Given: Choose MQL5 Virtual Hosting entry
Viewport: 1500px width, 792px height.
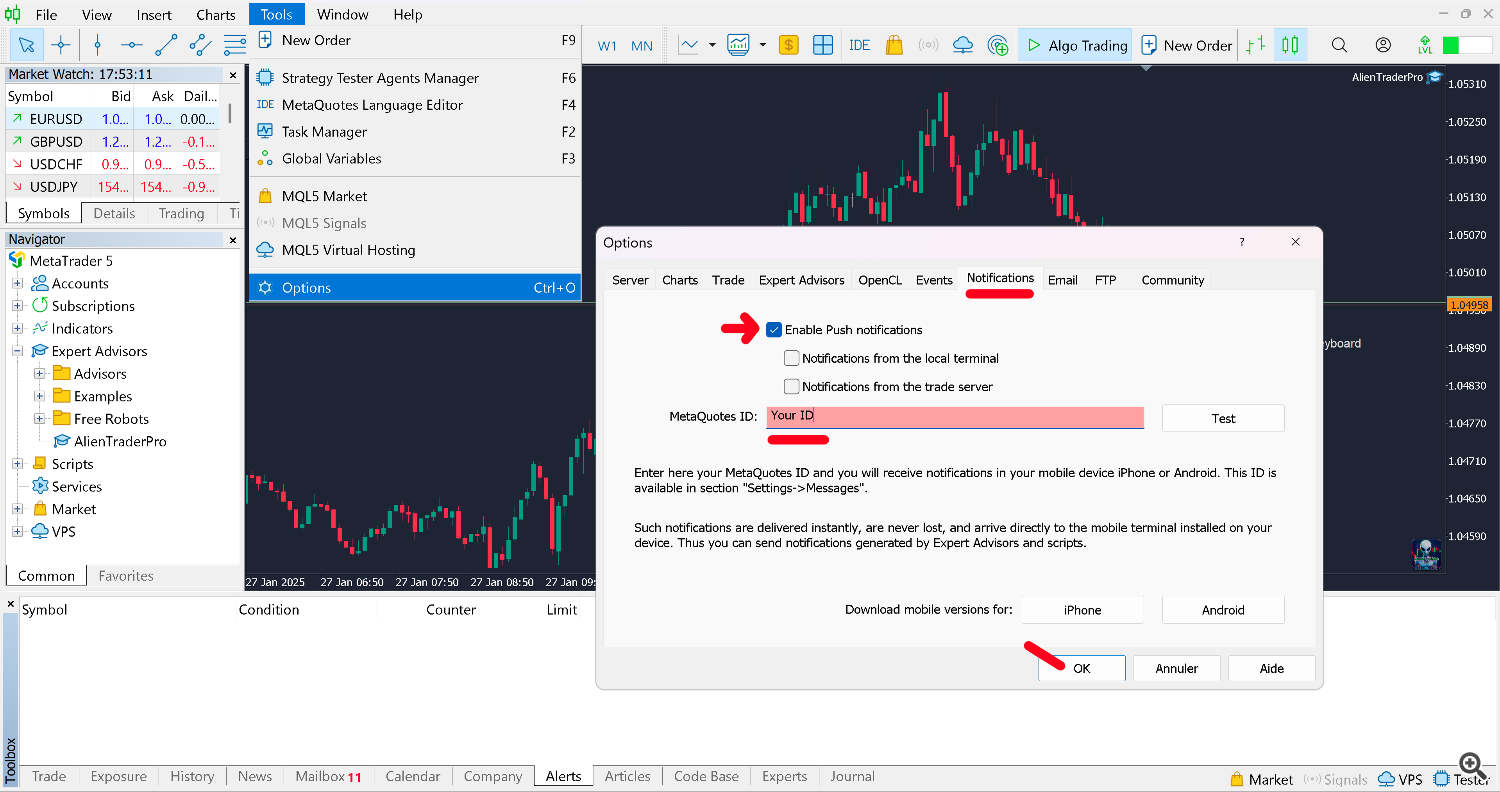Looking at the screenshot, I should tap(414, 250).
